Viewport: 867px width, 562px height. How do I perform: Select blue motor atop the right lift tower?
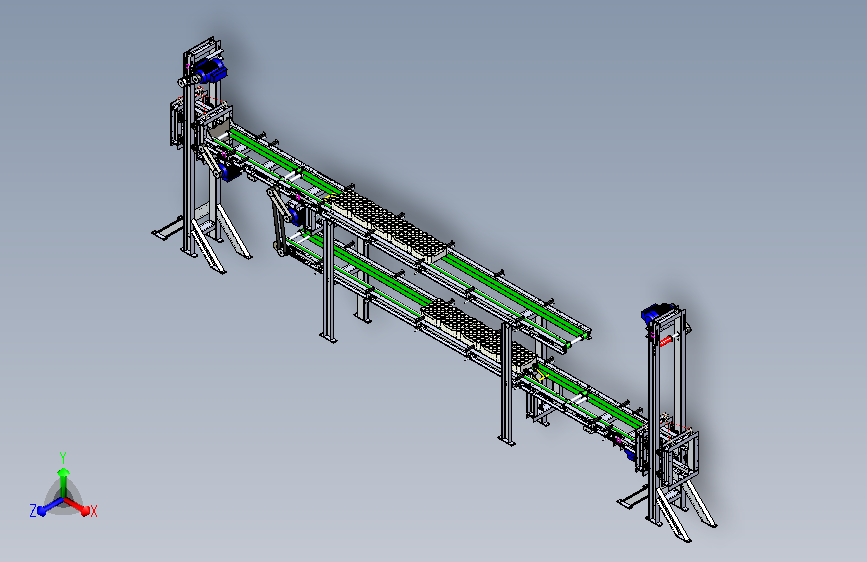(x=656, y=313)
